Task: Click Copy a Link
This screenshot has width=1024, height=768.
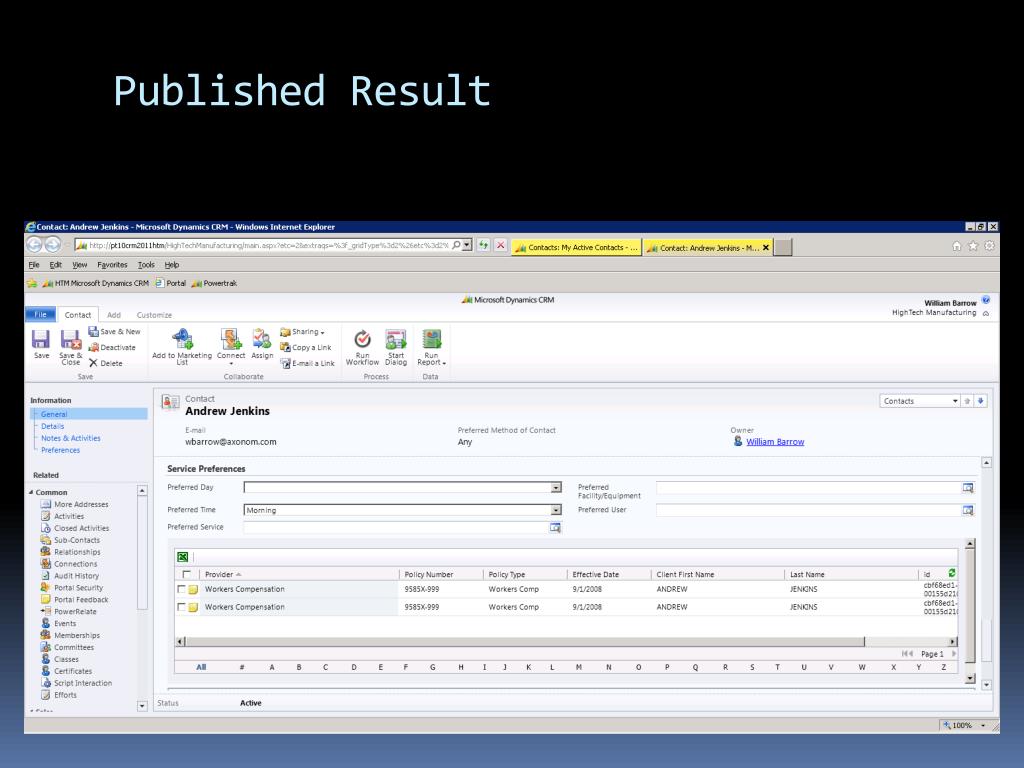Action: tap(306, 347)
